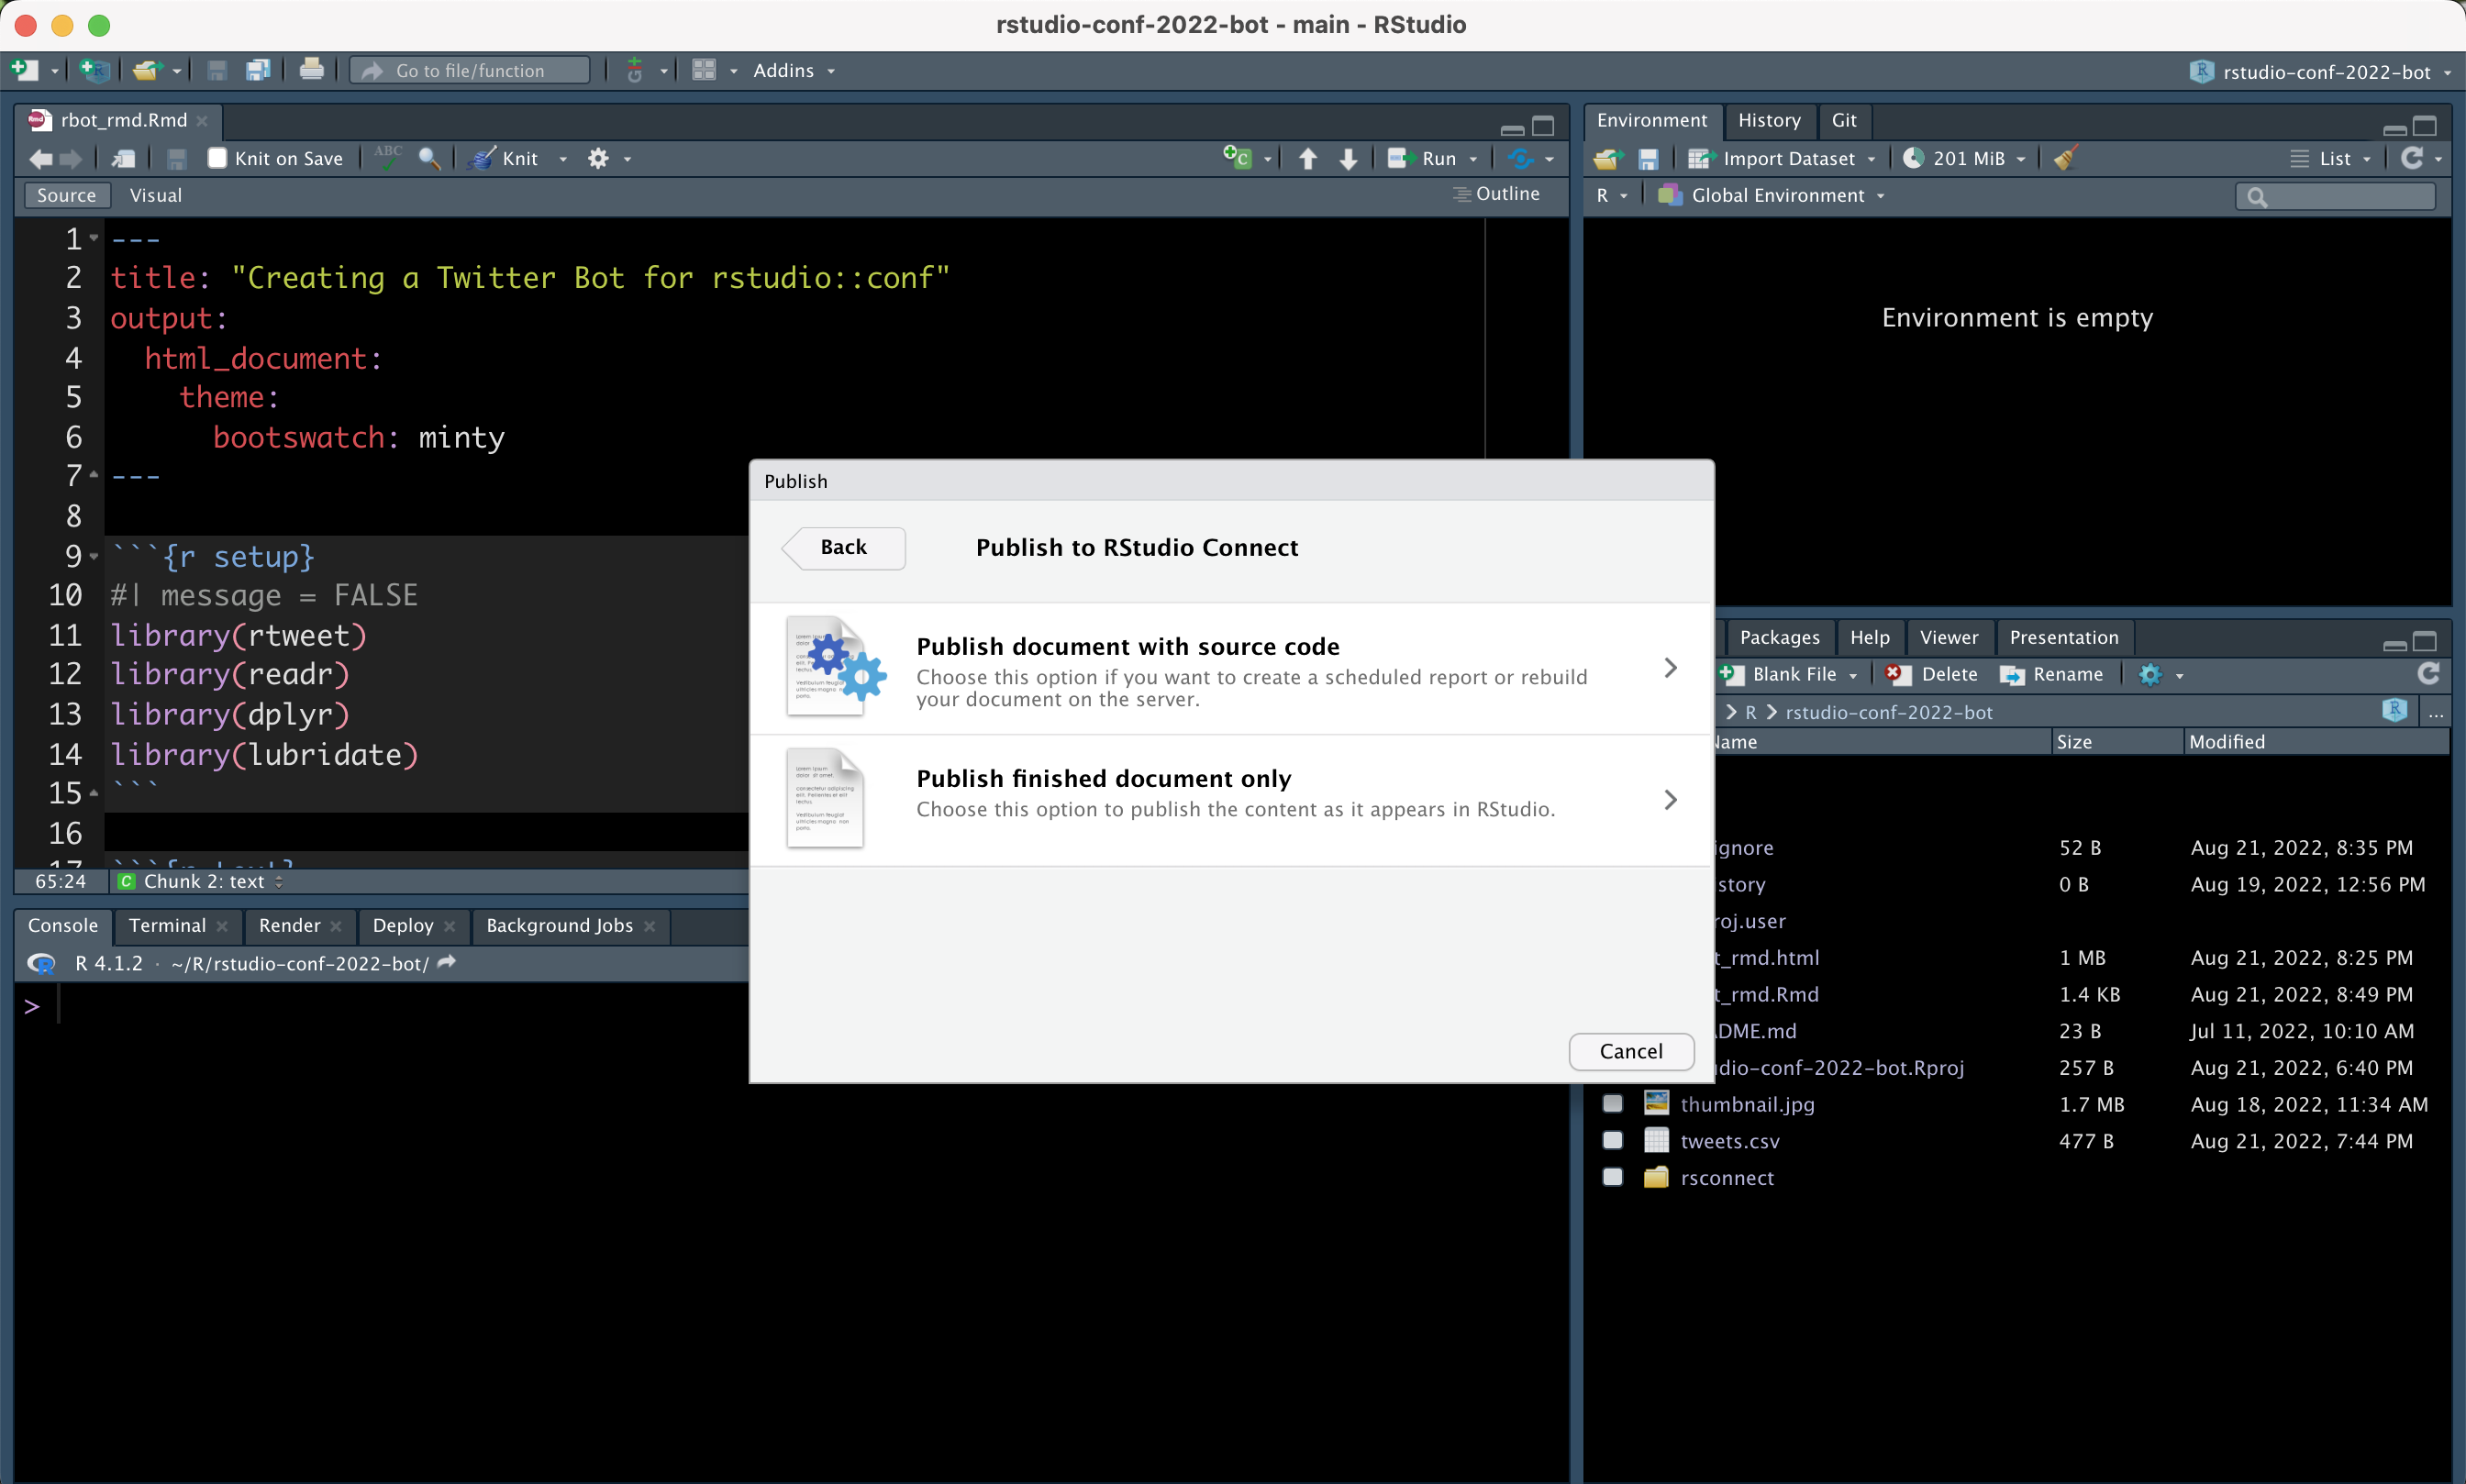Click the Workspace Panes grid icon
Viewport: 2466px width, 1484px height.
coord(704,70)
